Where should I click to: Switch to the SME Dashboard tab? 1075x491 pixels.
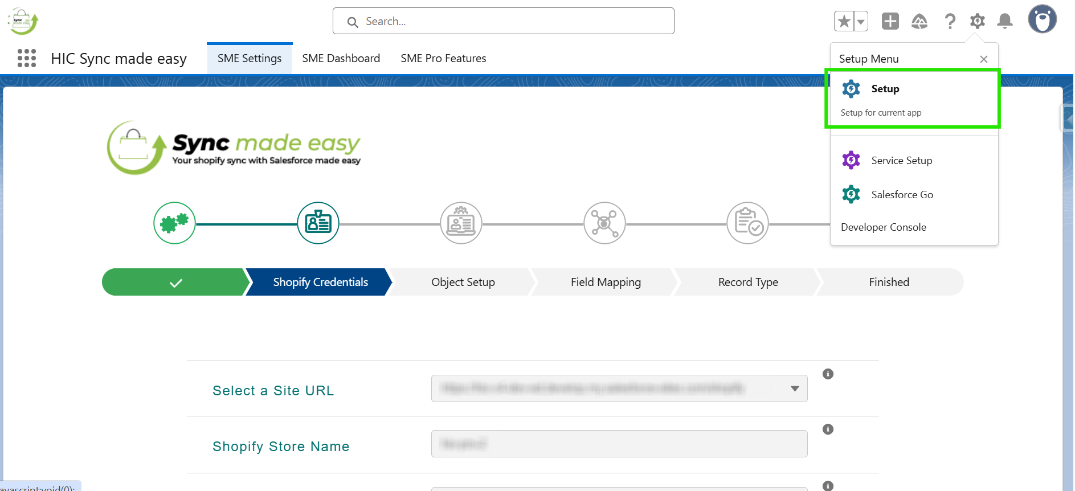tap(341, 58)
